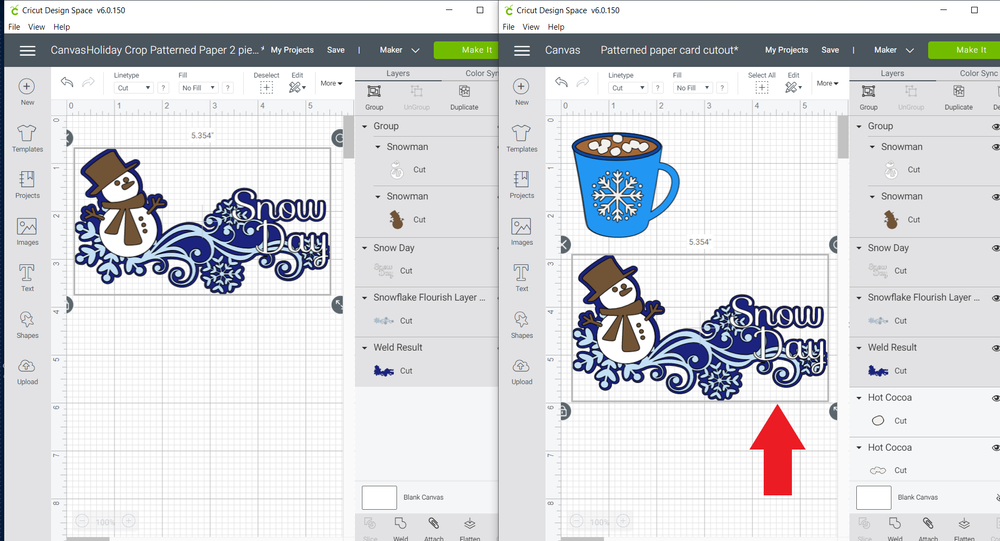Click New icon in left window sidebar
The image size is (1000, 541).
(x=27, y=86)
